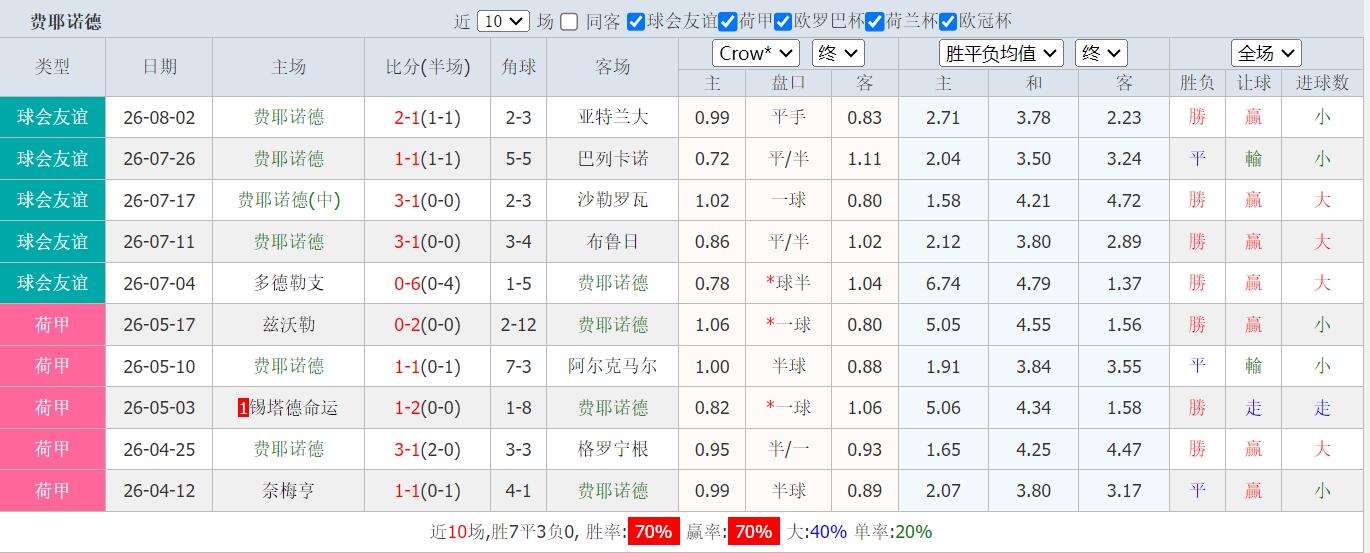Click 走 handicap result in 锡塔德命运 row
1370x553 pixels.
tap(1254, 408)
